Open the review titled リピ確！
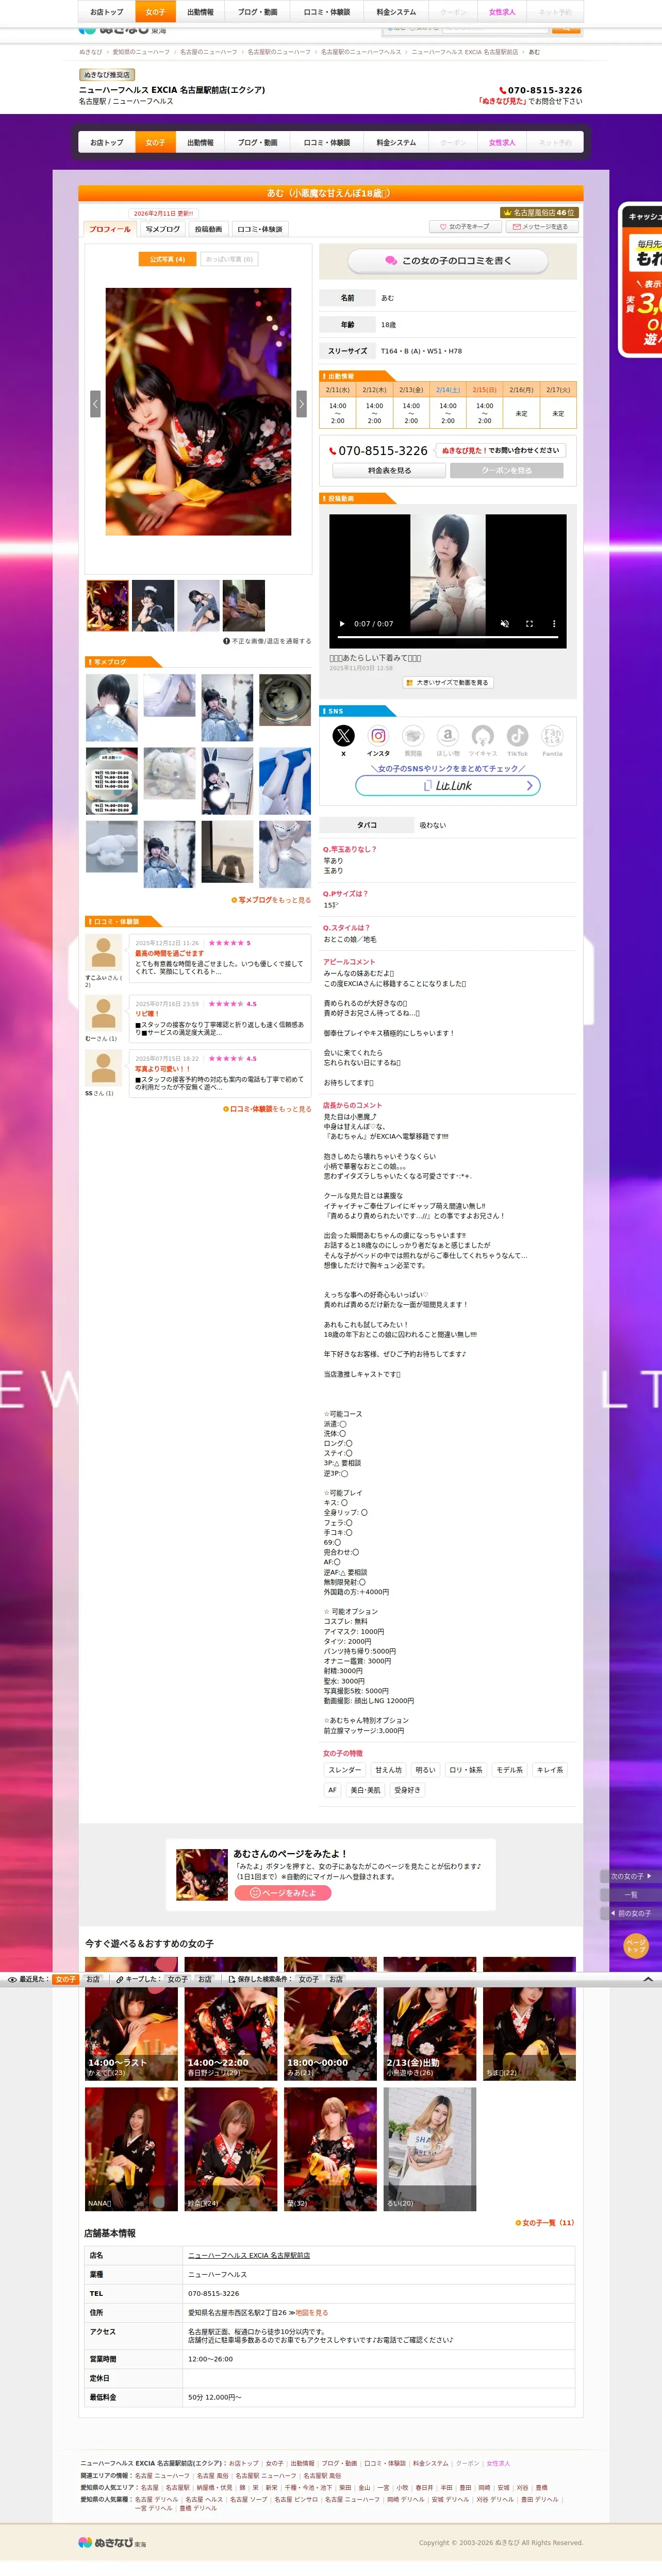 [x=147, y=1014]
